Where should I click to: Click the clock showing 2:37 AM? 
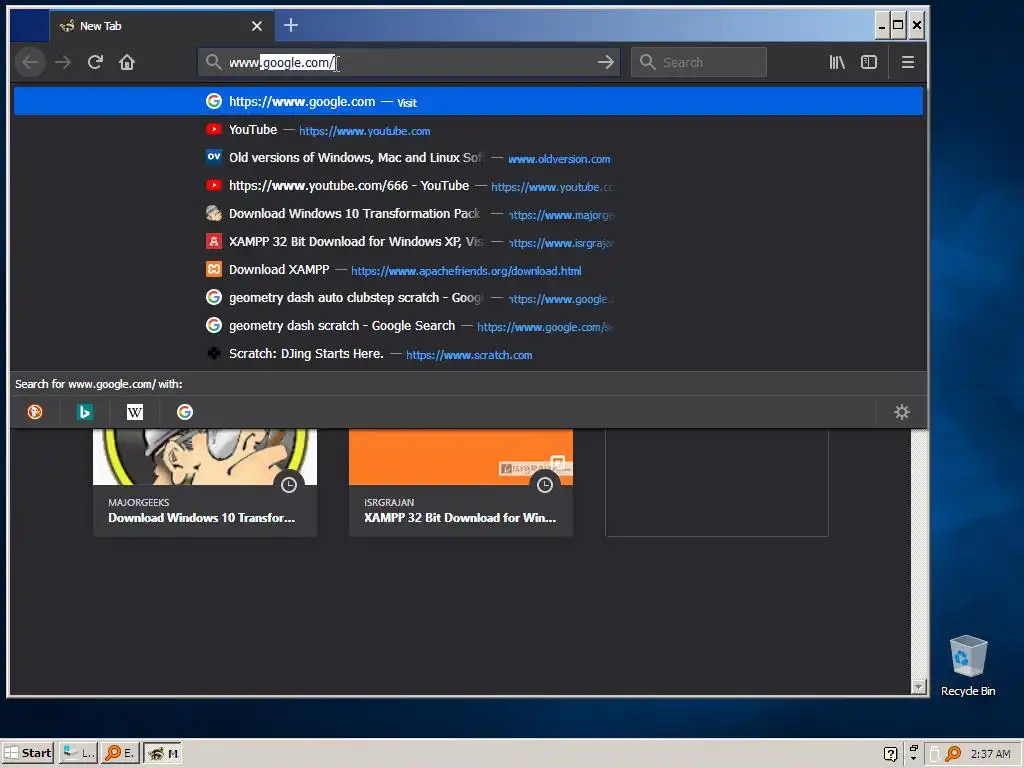990,754
